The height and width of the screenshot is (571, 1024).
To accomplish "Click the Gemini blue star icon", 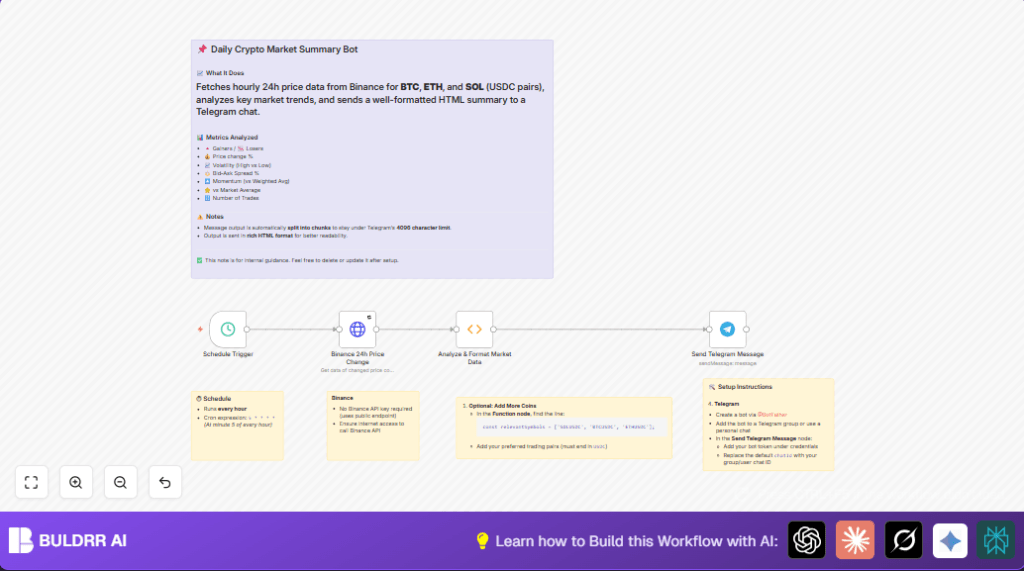I will pyautogui.click(x=950, y=540).
